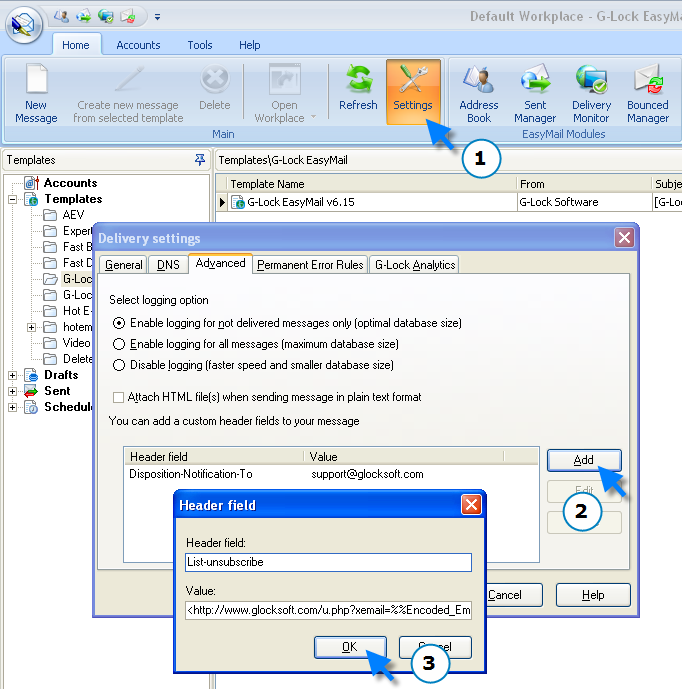Select logging for not delivered messages only
This screenshot has height=689, width=682.
[119, 323]
